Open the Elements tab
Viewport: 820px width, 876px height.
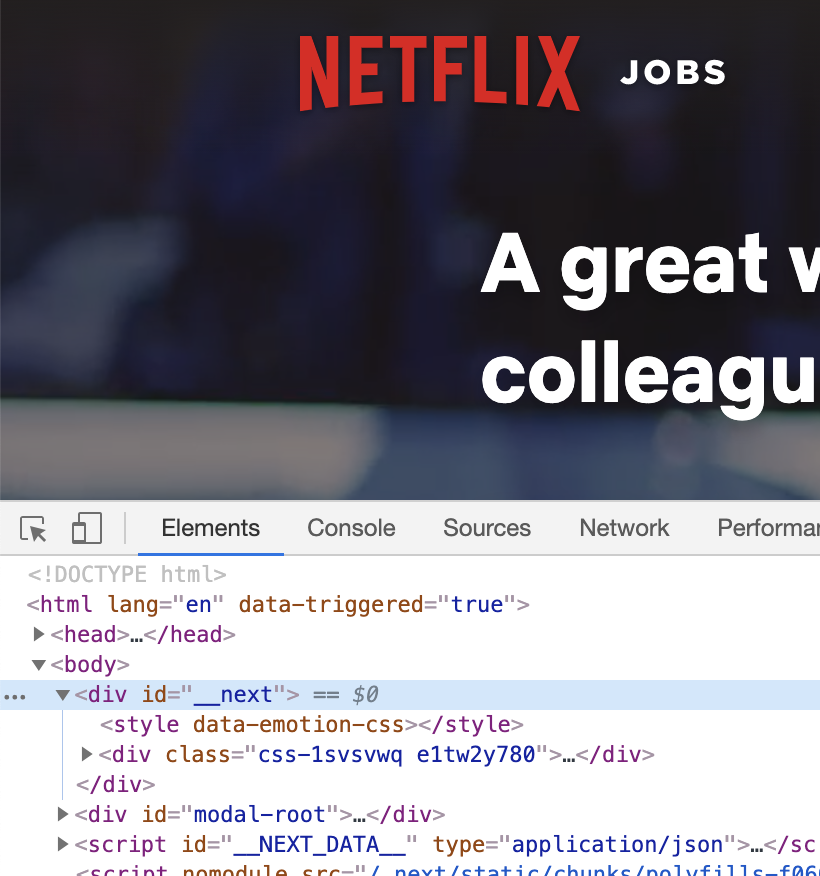tap(211, 529)
